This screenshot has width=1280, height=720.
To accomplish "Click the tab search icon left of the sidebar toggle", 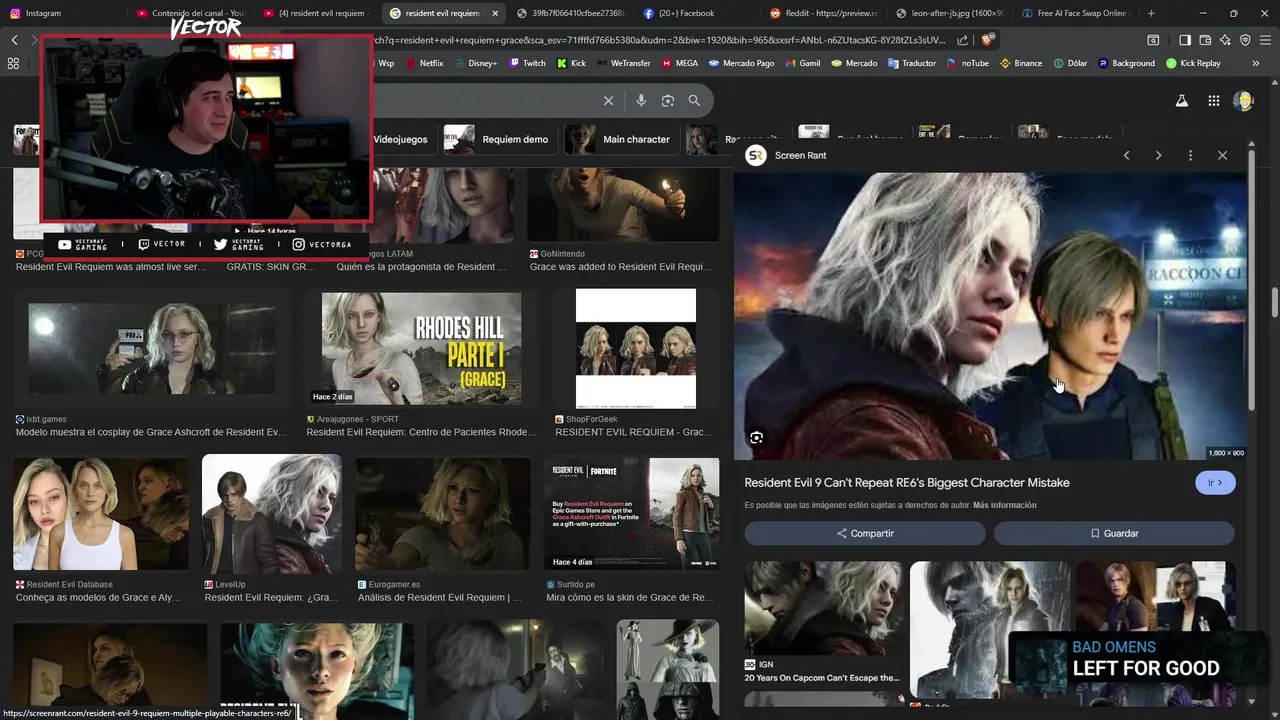I will point(1153,40).
